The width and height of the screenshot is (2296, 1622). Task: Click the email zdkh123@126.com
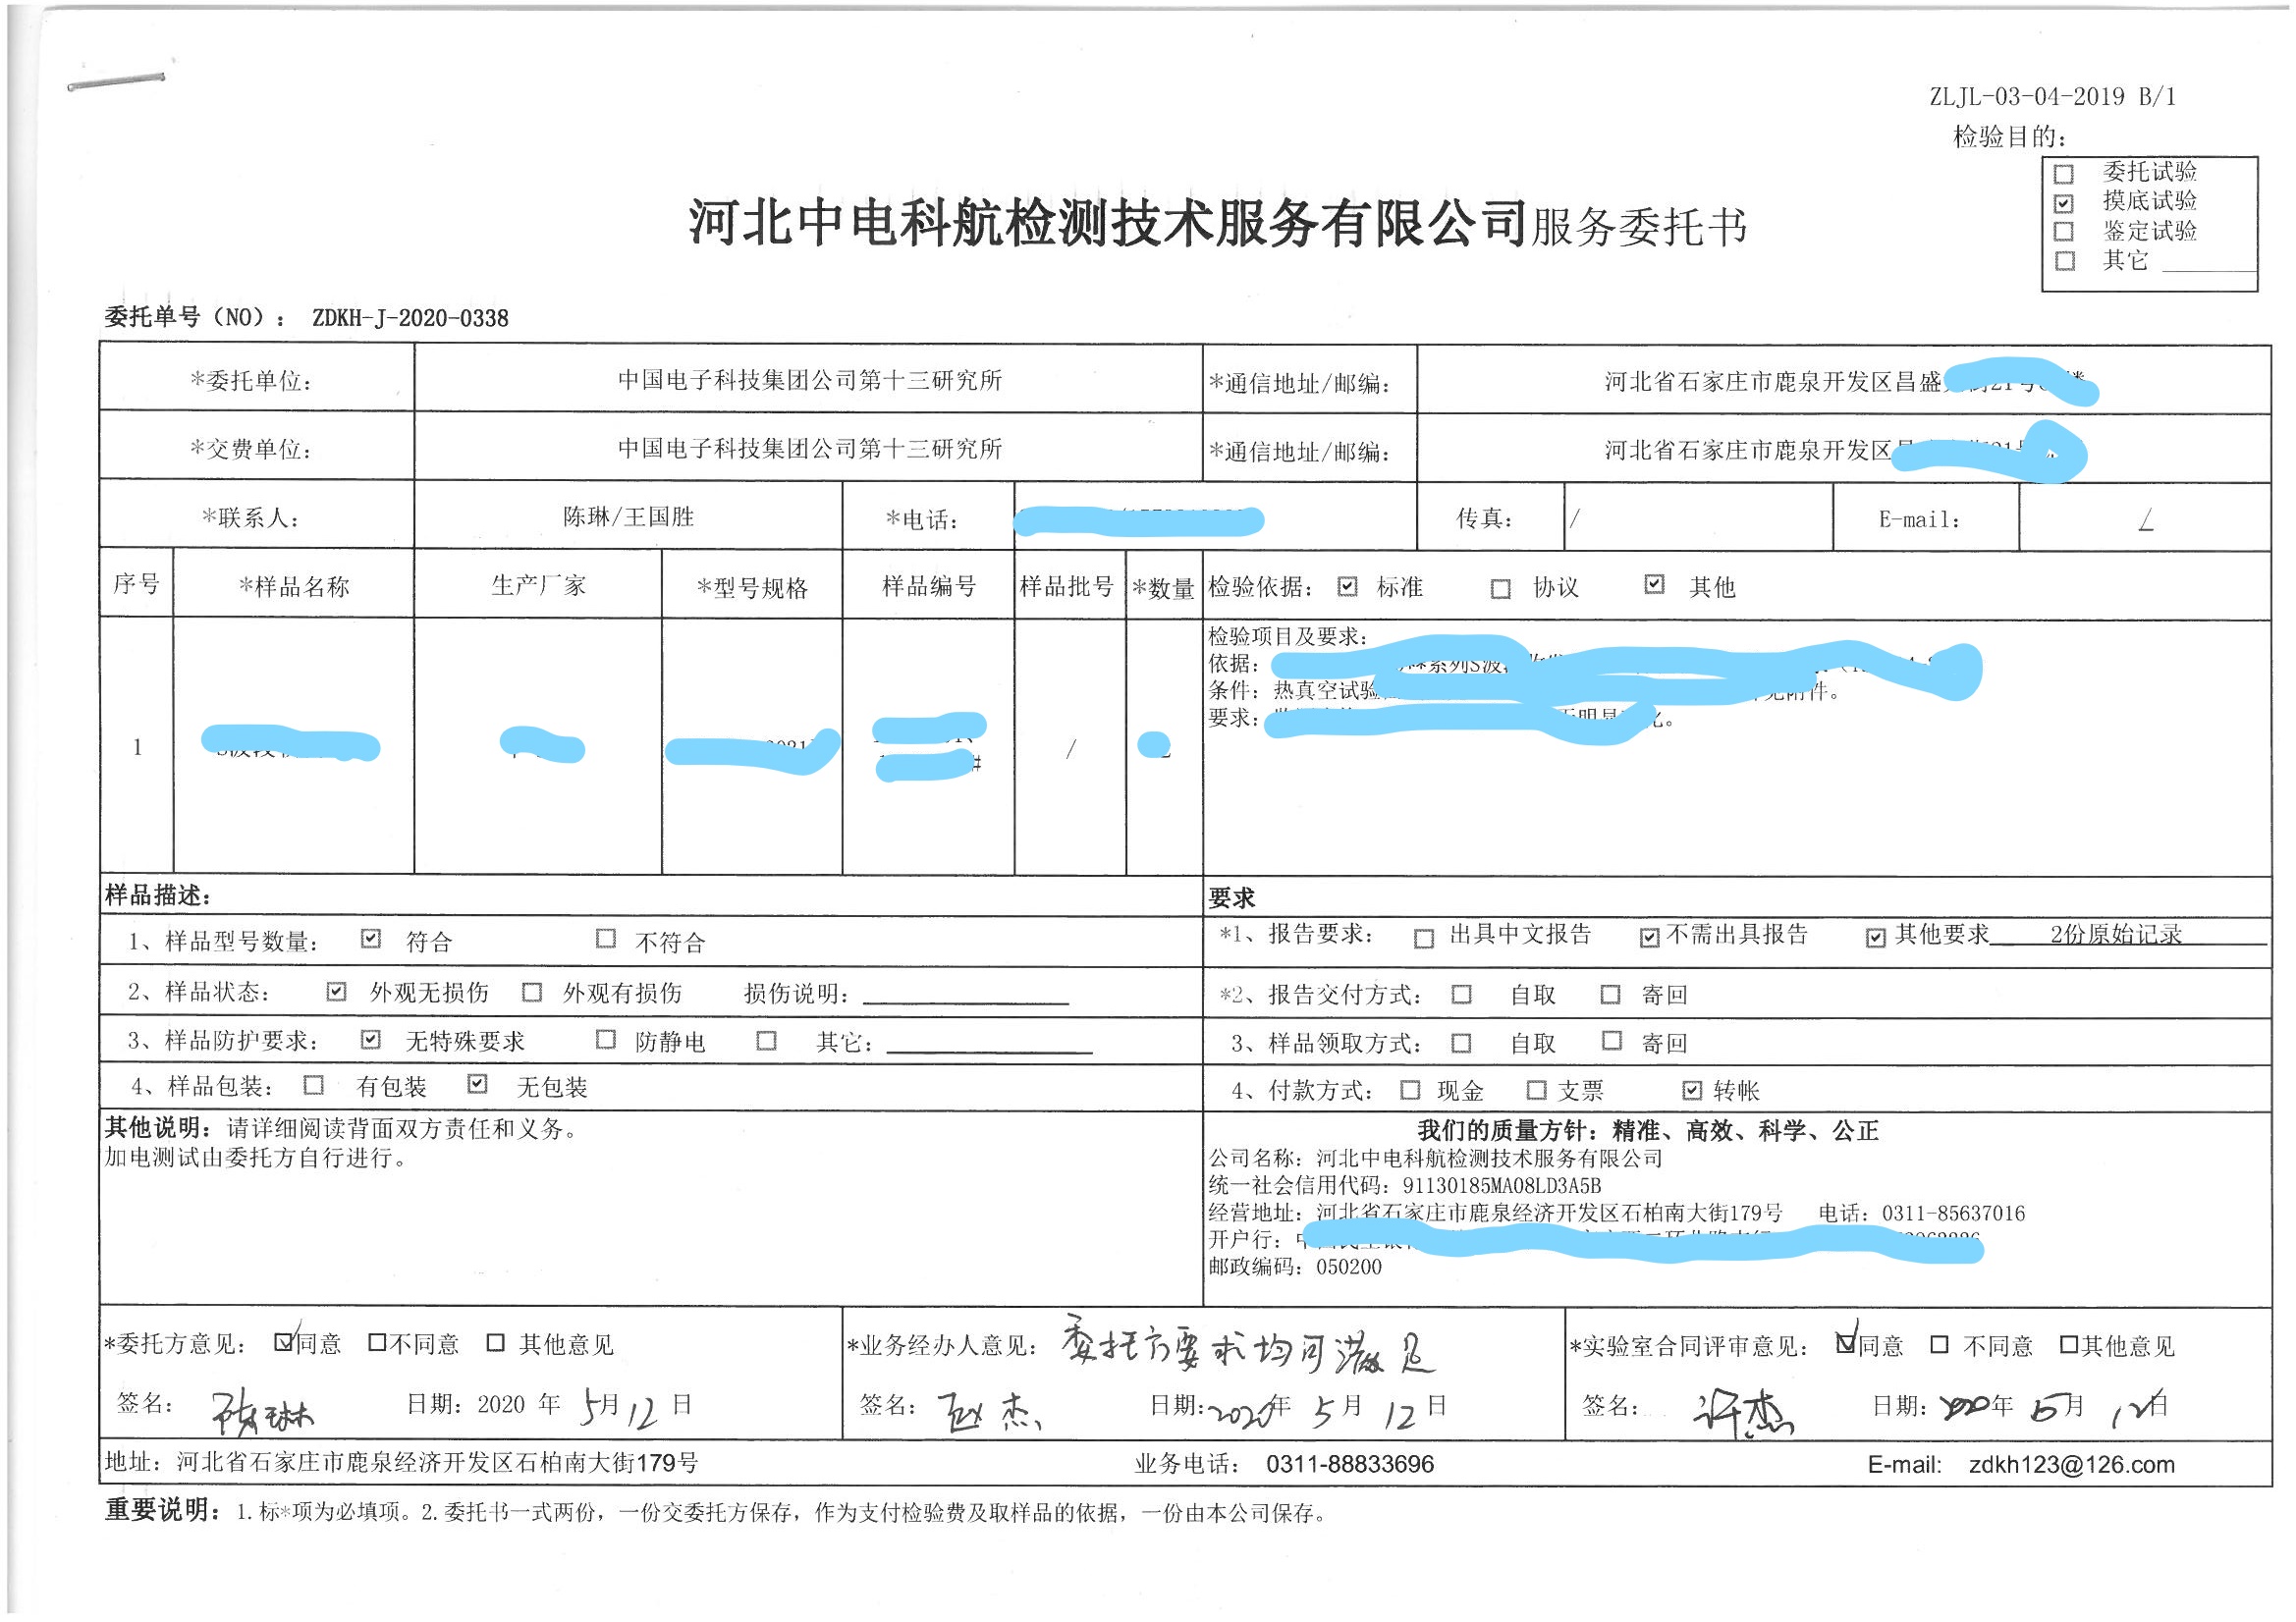(x=2071, y=1465)
